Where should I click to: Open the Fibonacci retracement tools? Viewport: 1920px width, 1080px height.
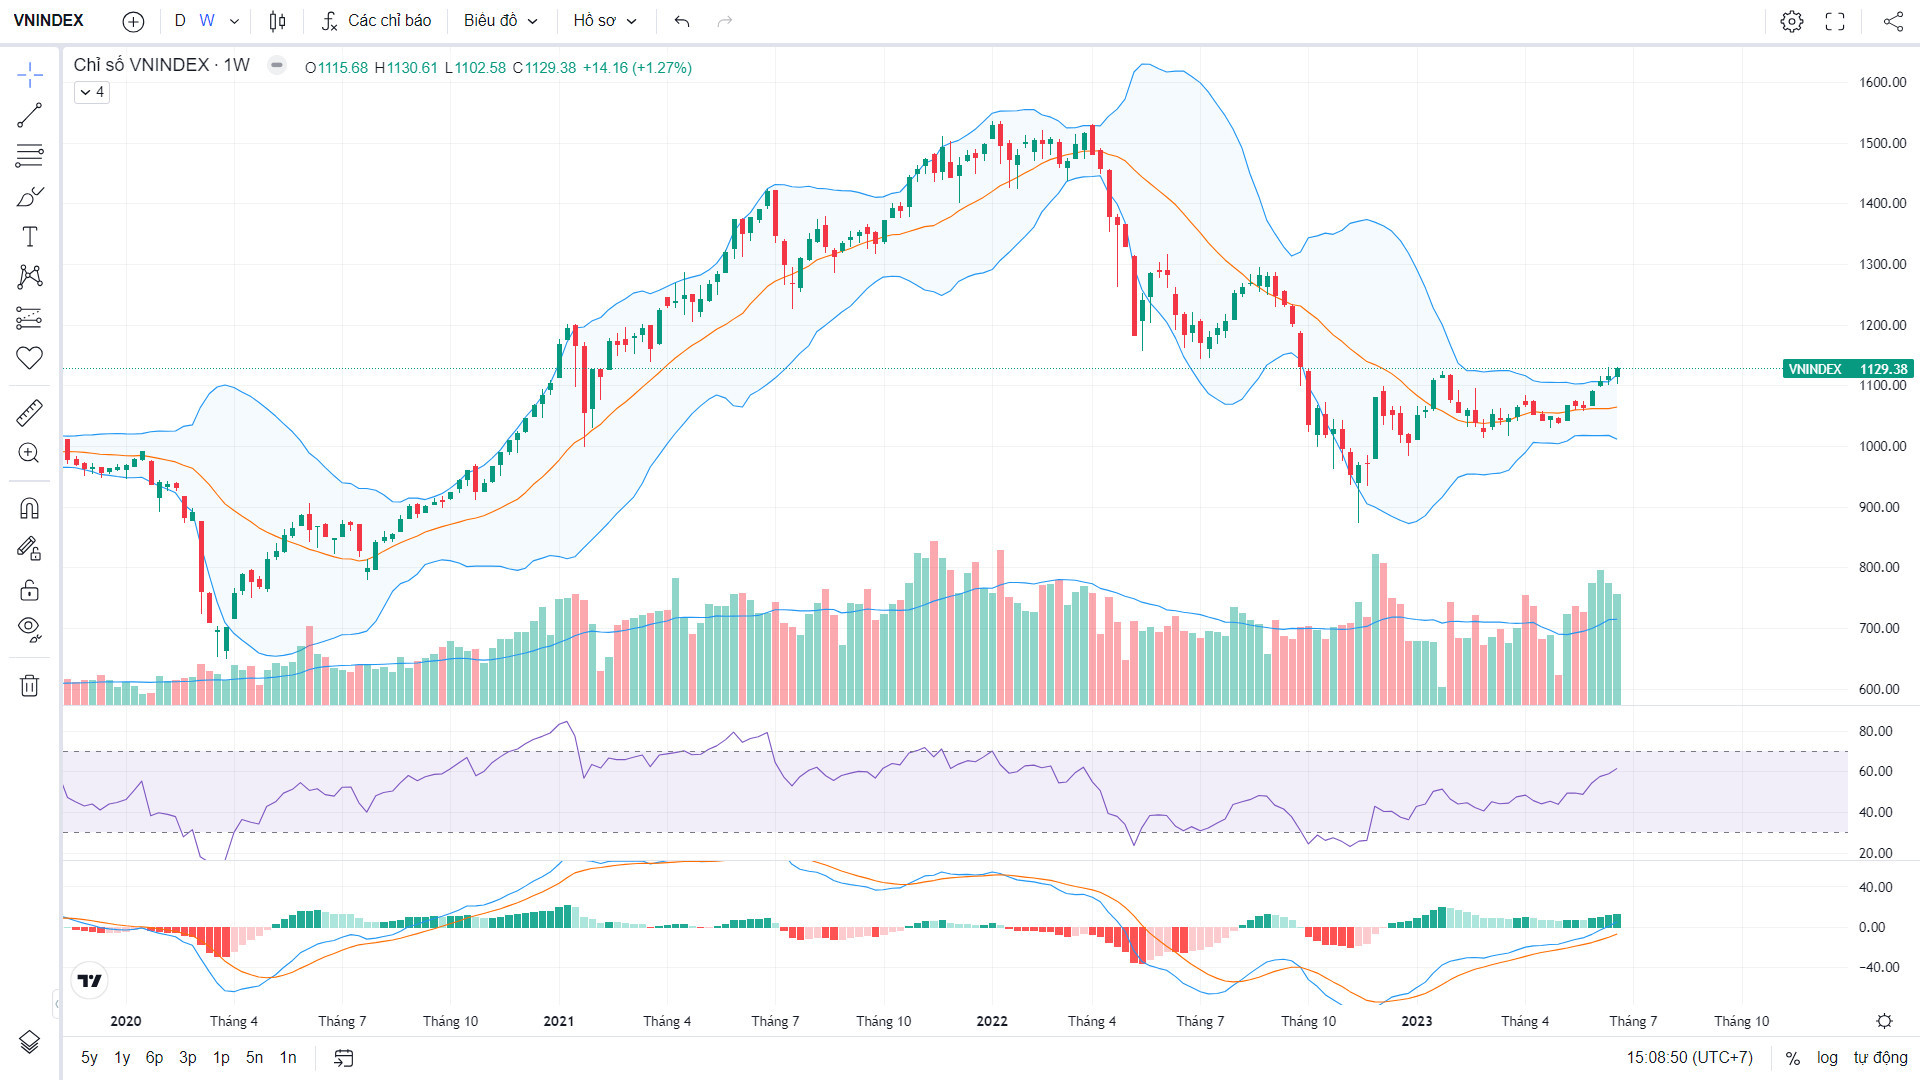[x=30, y=156]
